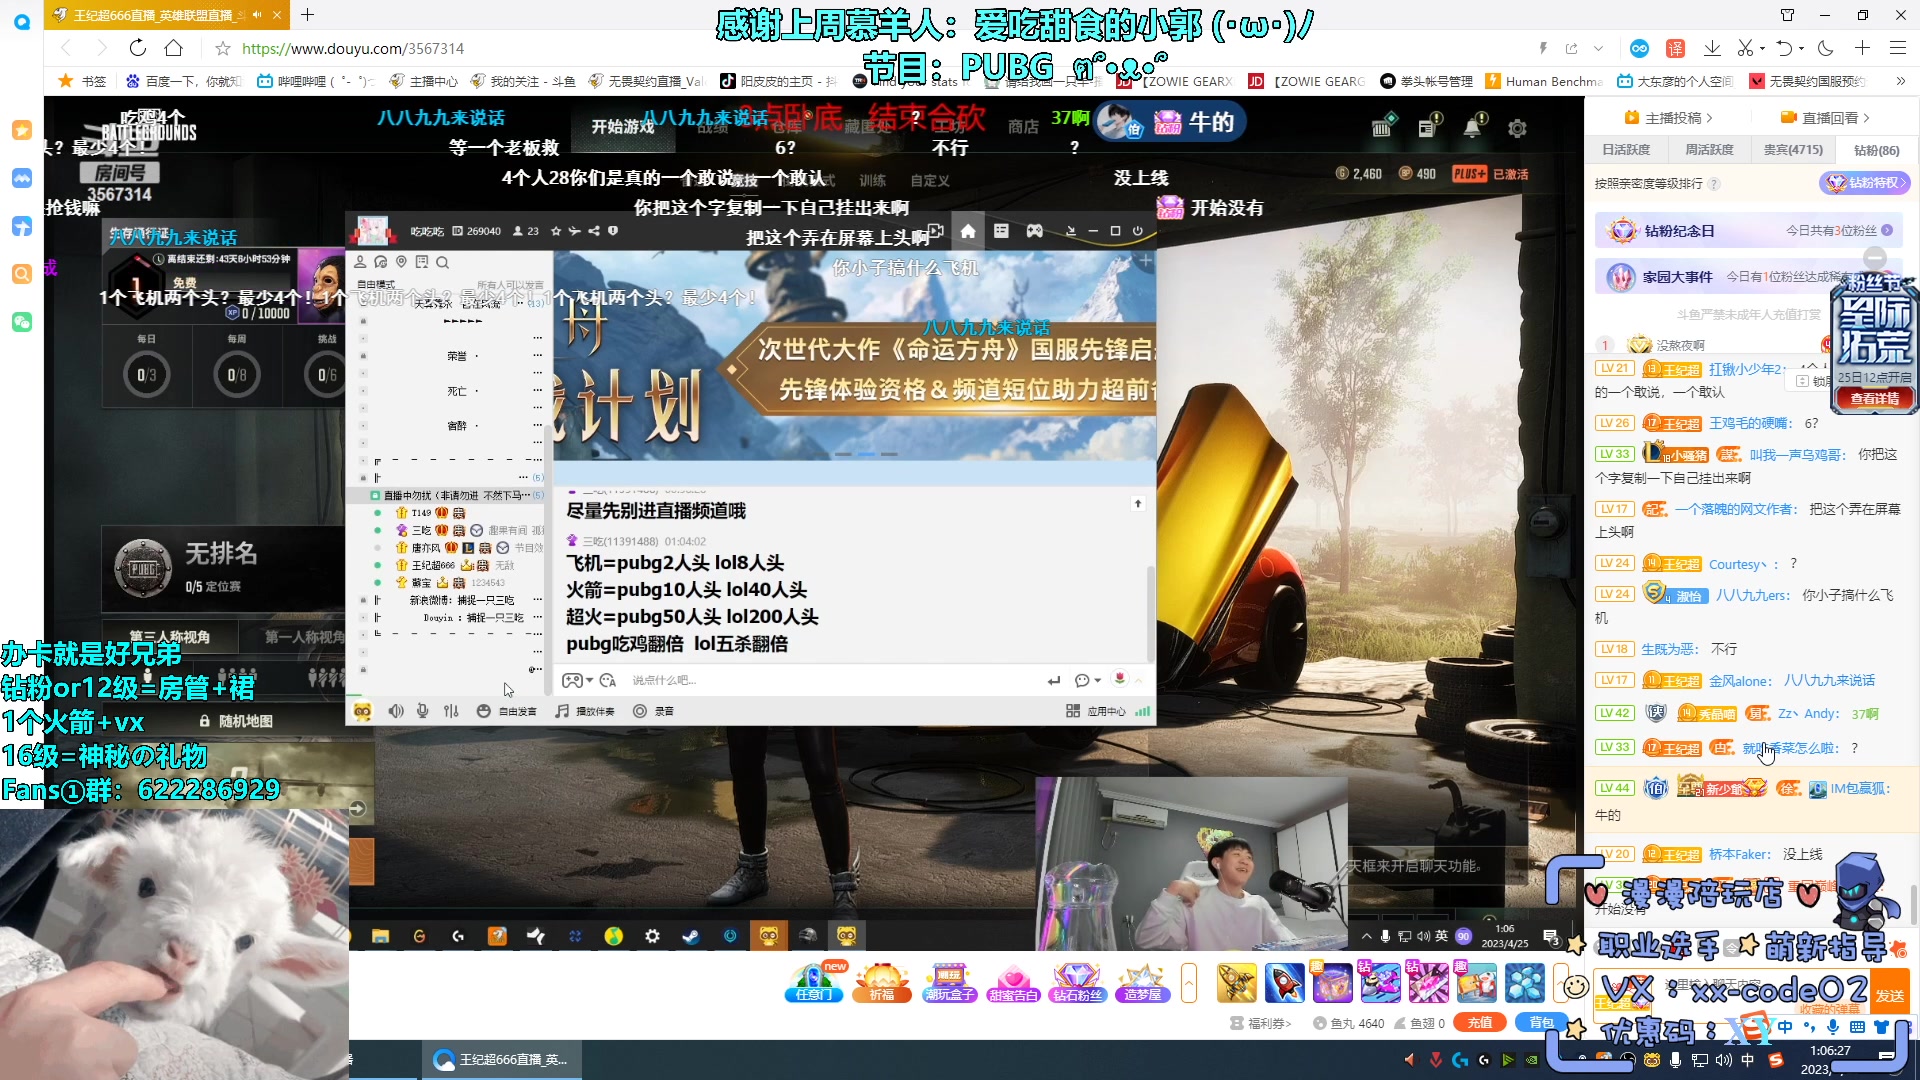The height and width of the screenshot is (1080, 1920).
Task: Open the YY audio mixer settings icon
Action: [x=451, y=711]
